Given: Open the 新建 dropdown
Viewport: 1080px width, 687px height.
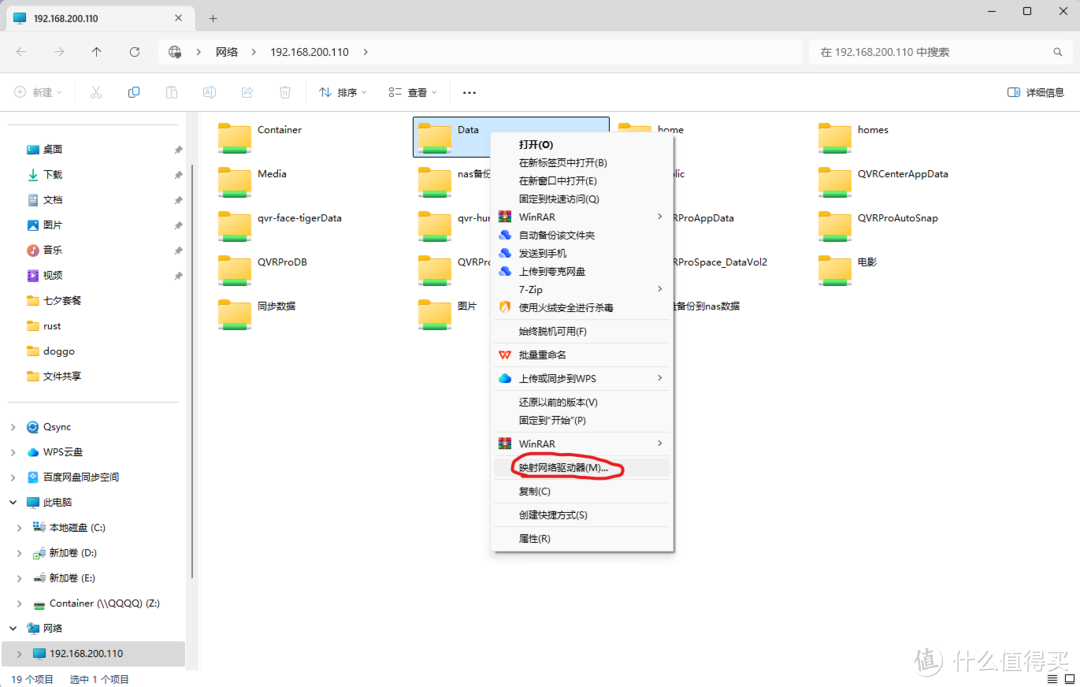Looking at the screenshot, I should click(38, 92).
